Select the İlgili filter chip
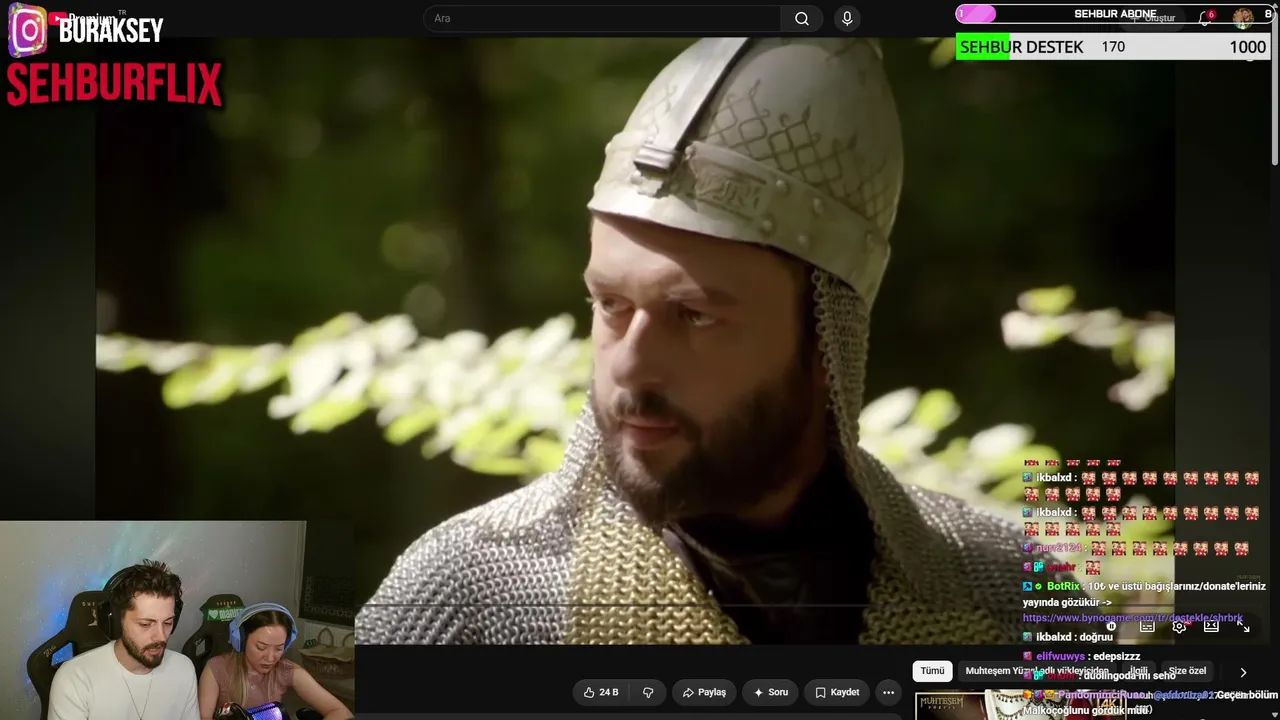The image size is (1280, 720). click(1138, 671)
